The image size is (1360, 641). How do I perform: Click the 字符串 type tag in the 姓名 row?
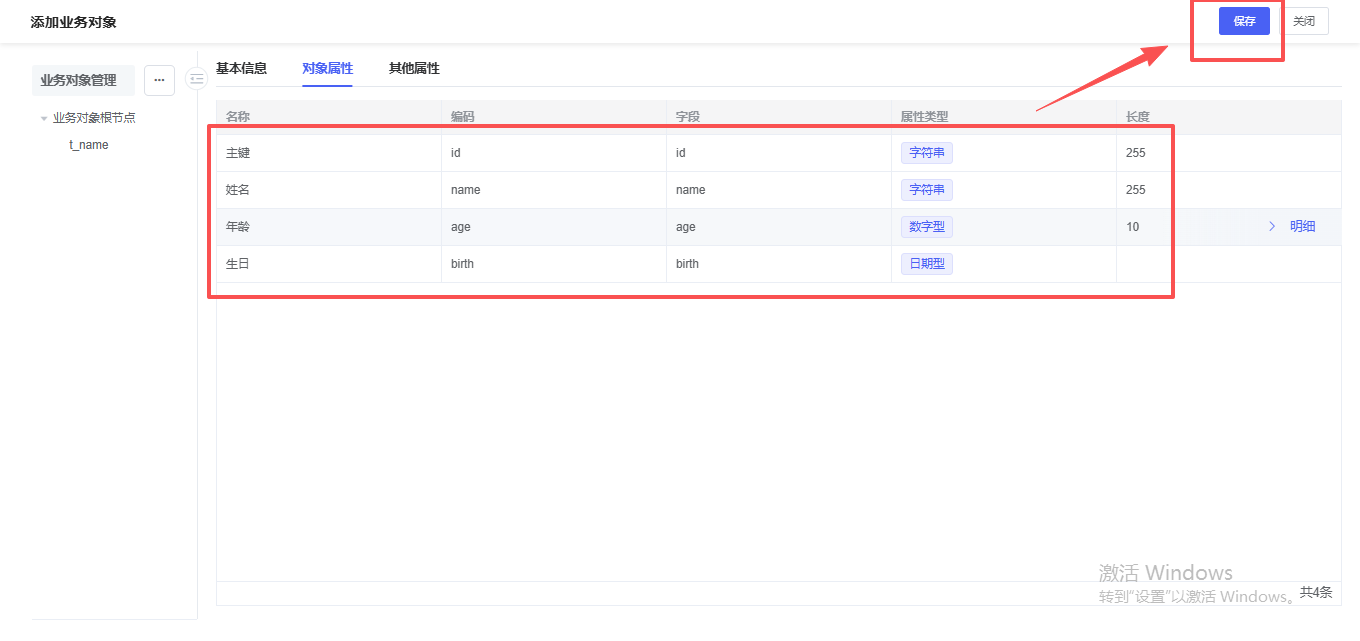click(x=926, y=190)
